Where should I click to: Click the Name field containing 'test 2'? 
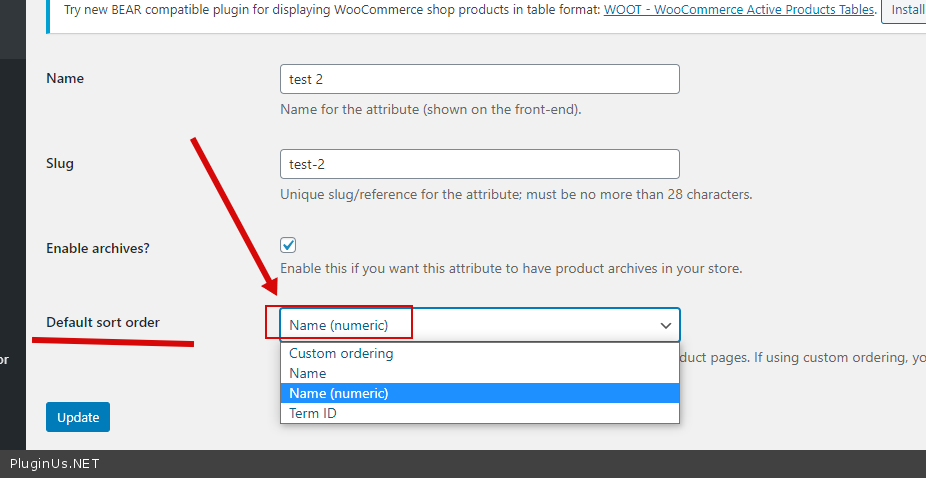point(479,79)
